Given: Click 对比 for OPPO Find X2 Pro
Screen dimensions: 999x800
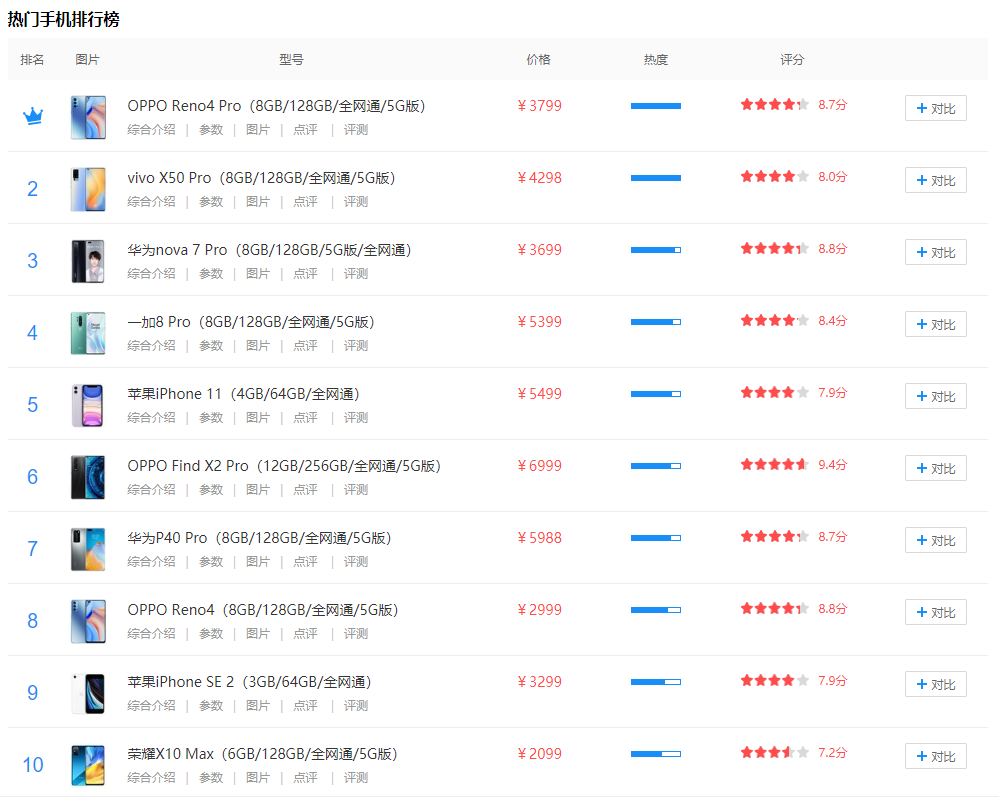Looking at the screenshot, I should point(935,468).
